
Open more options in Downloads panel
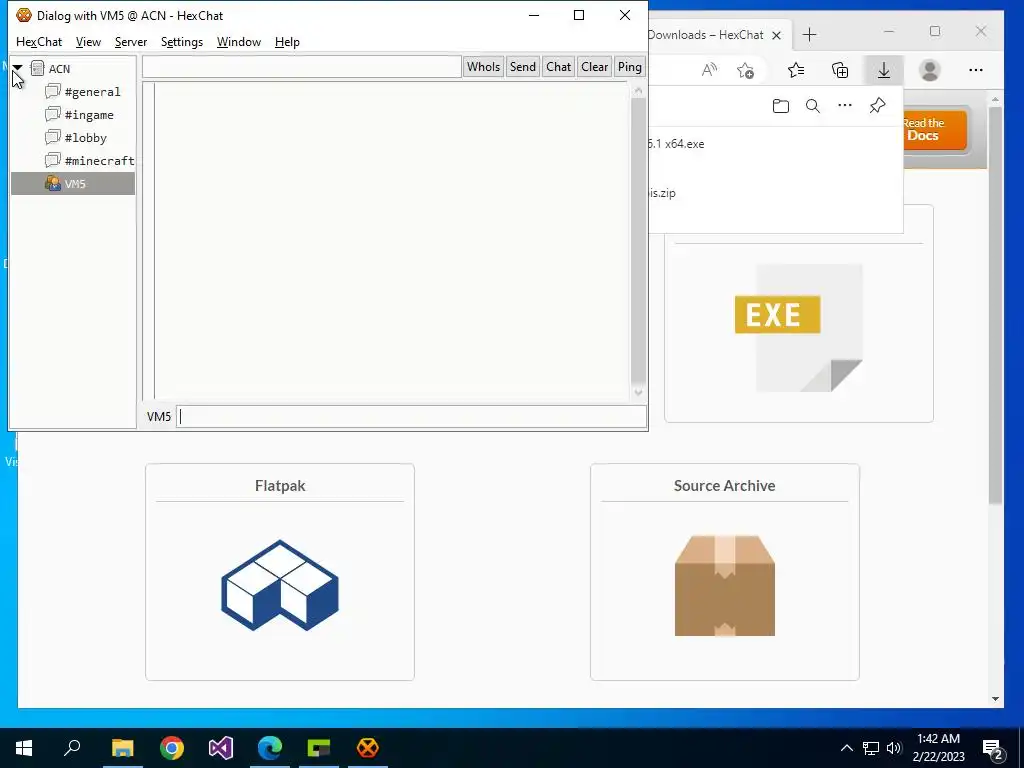(x=844, y=106)
